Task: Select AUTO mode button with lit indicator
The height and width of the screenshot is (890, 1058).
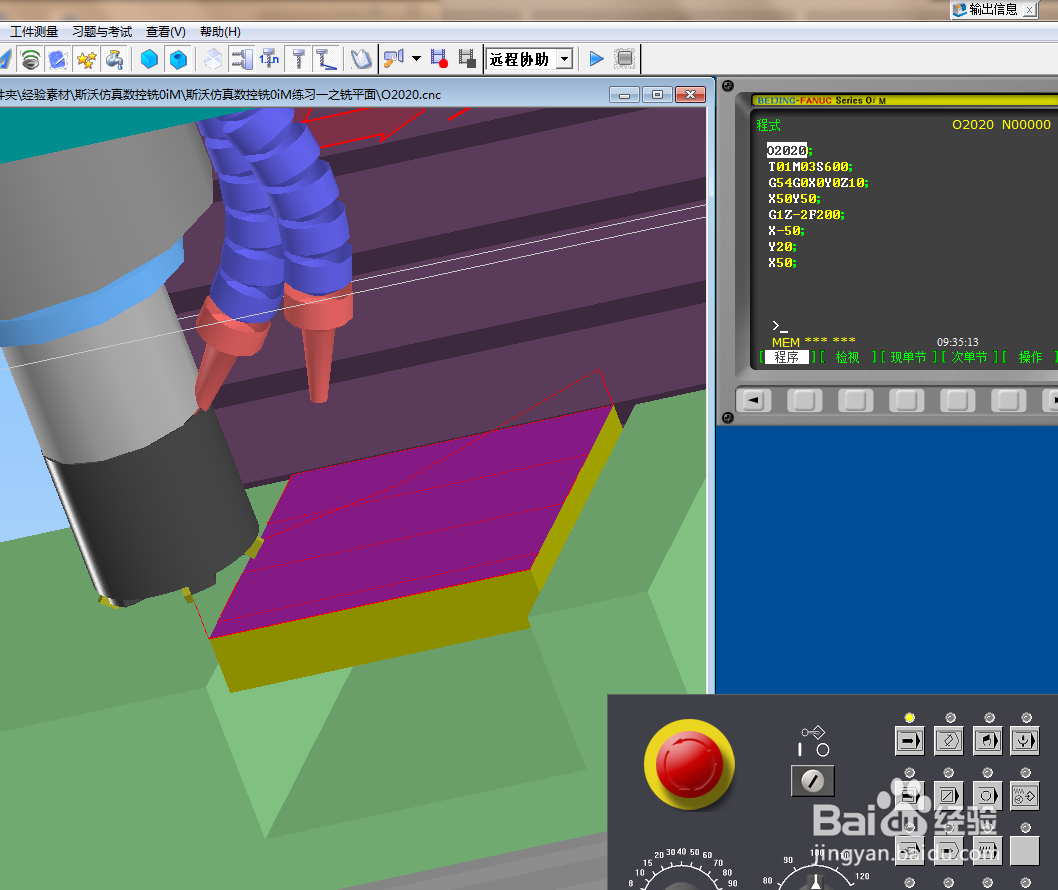Action: click(x=909, y=741)
